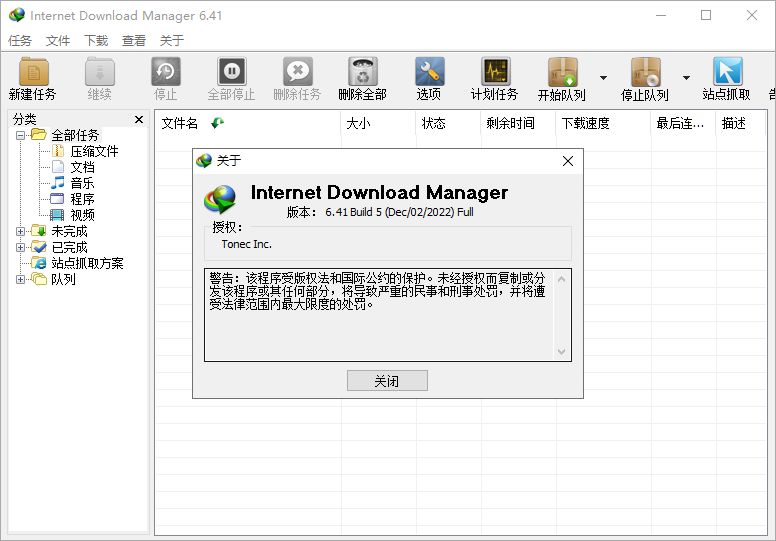Click the 开始队列 (start queue) icon
Viewport: 776px width, 541px height.
pos(562,73)
